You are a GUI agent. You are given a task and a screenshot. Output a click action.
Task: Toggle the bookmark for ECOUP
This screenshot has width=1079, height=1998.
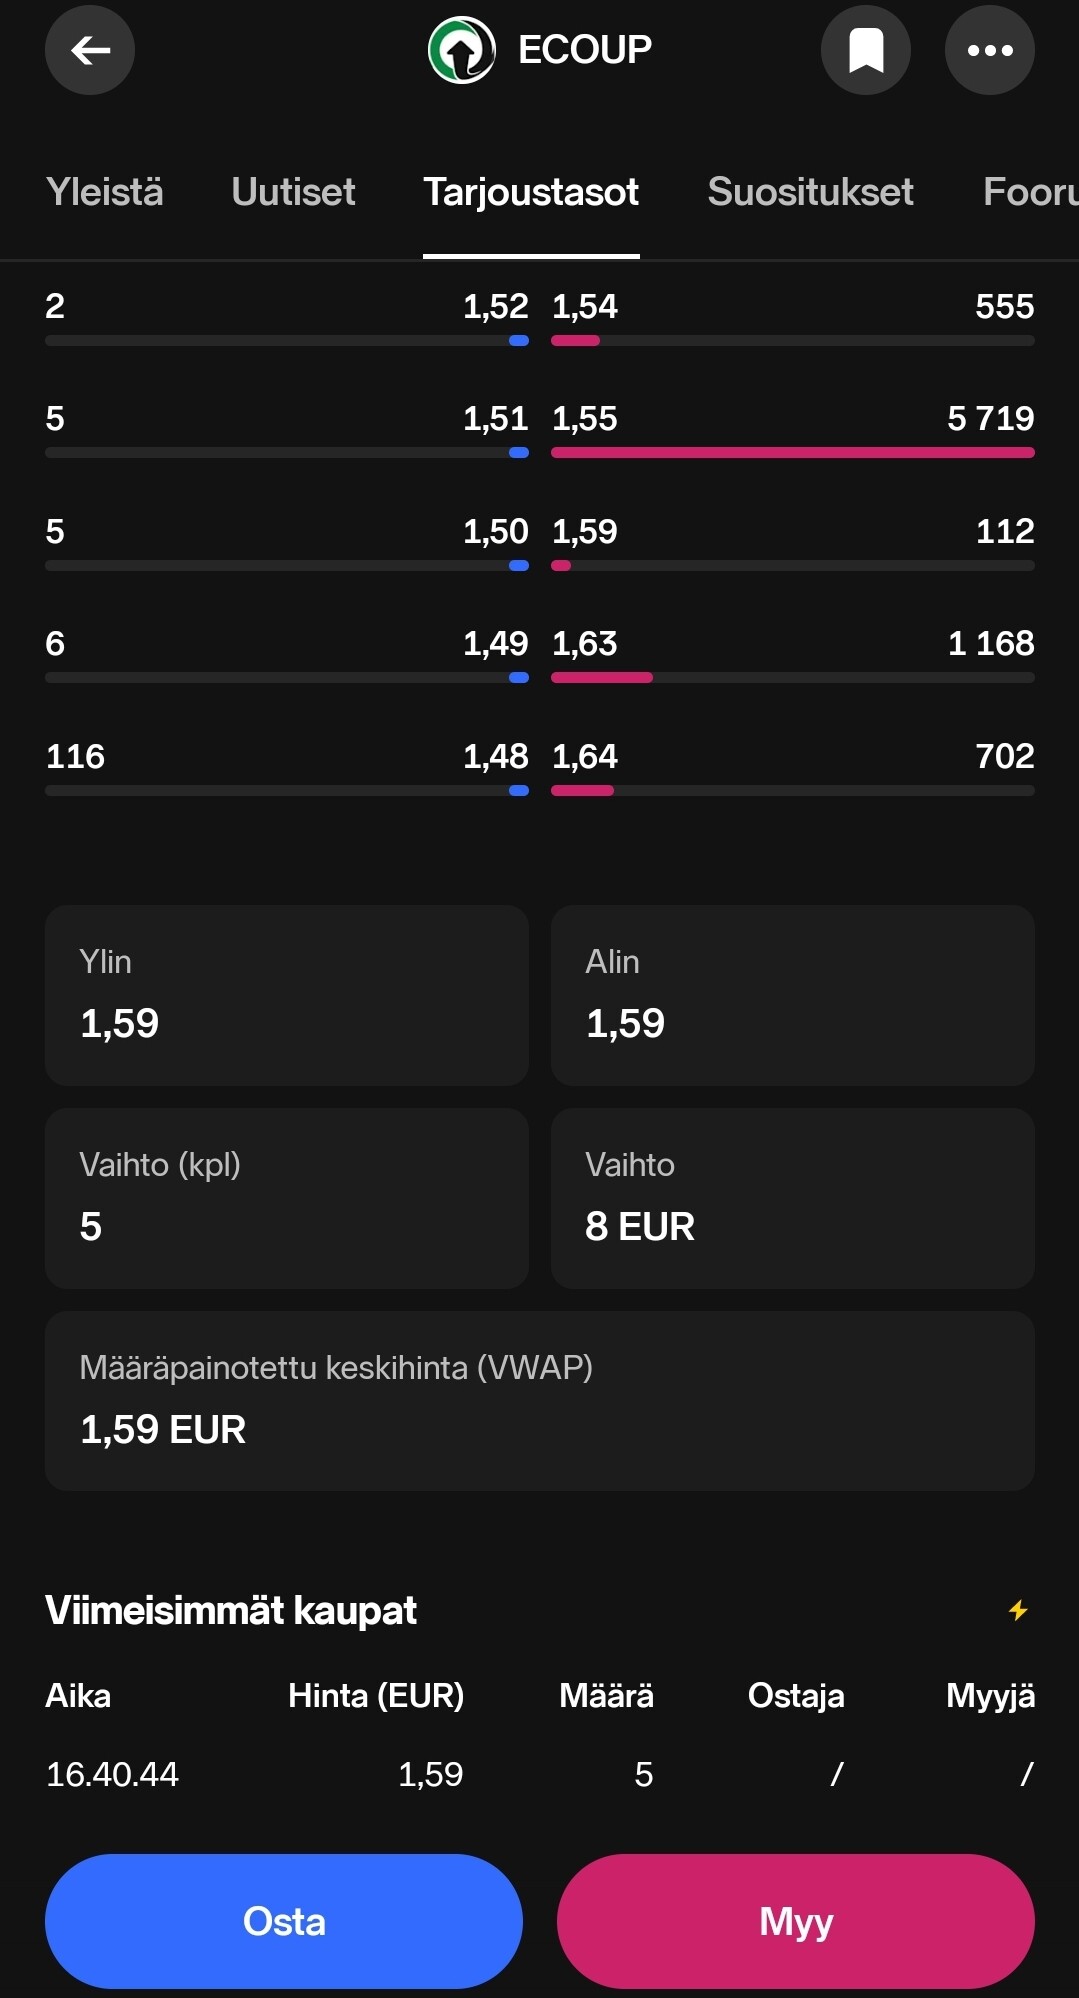865,50
